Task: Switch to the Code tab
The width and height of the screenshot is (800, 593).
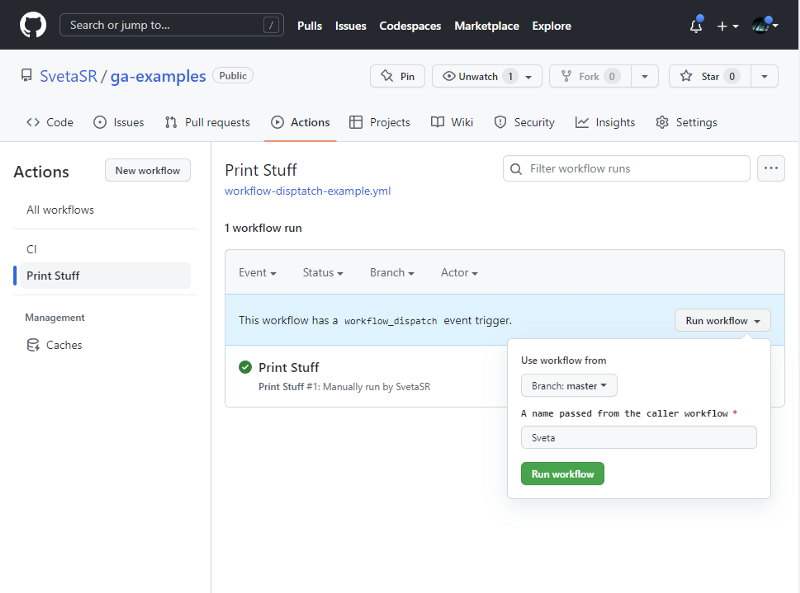Action: coord(50,122)
